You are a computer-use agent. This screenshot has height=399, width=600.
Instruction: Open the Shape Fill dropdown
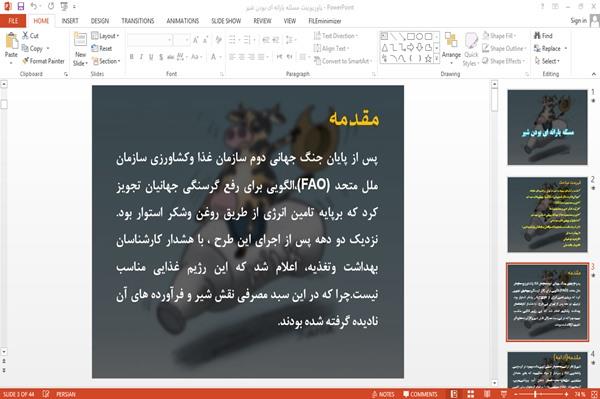pyautogui.click(x=499, y=36)
